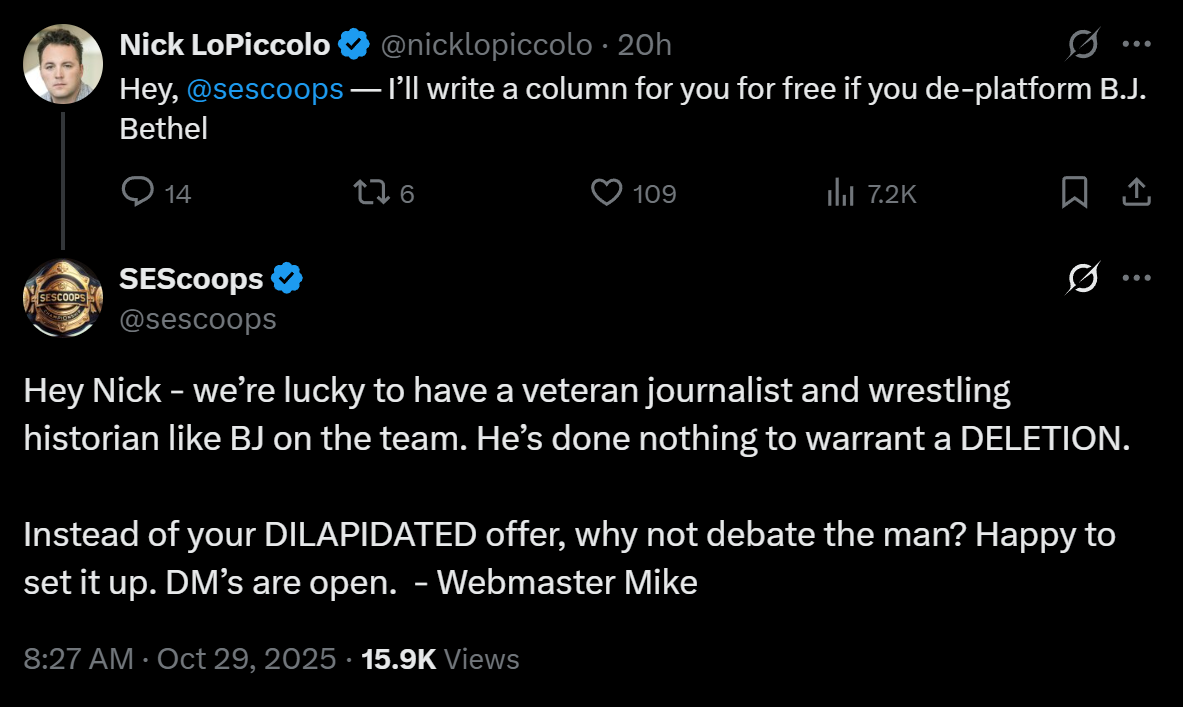This screenshot has height=707, width=1183.
Task: Open SEScoops display name link
Action: (191, 279)
